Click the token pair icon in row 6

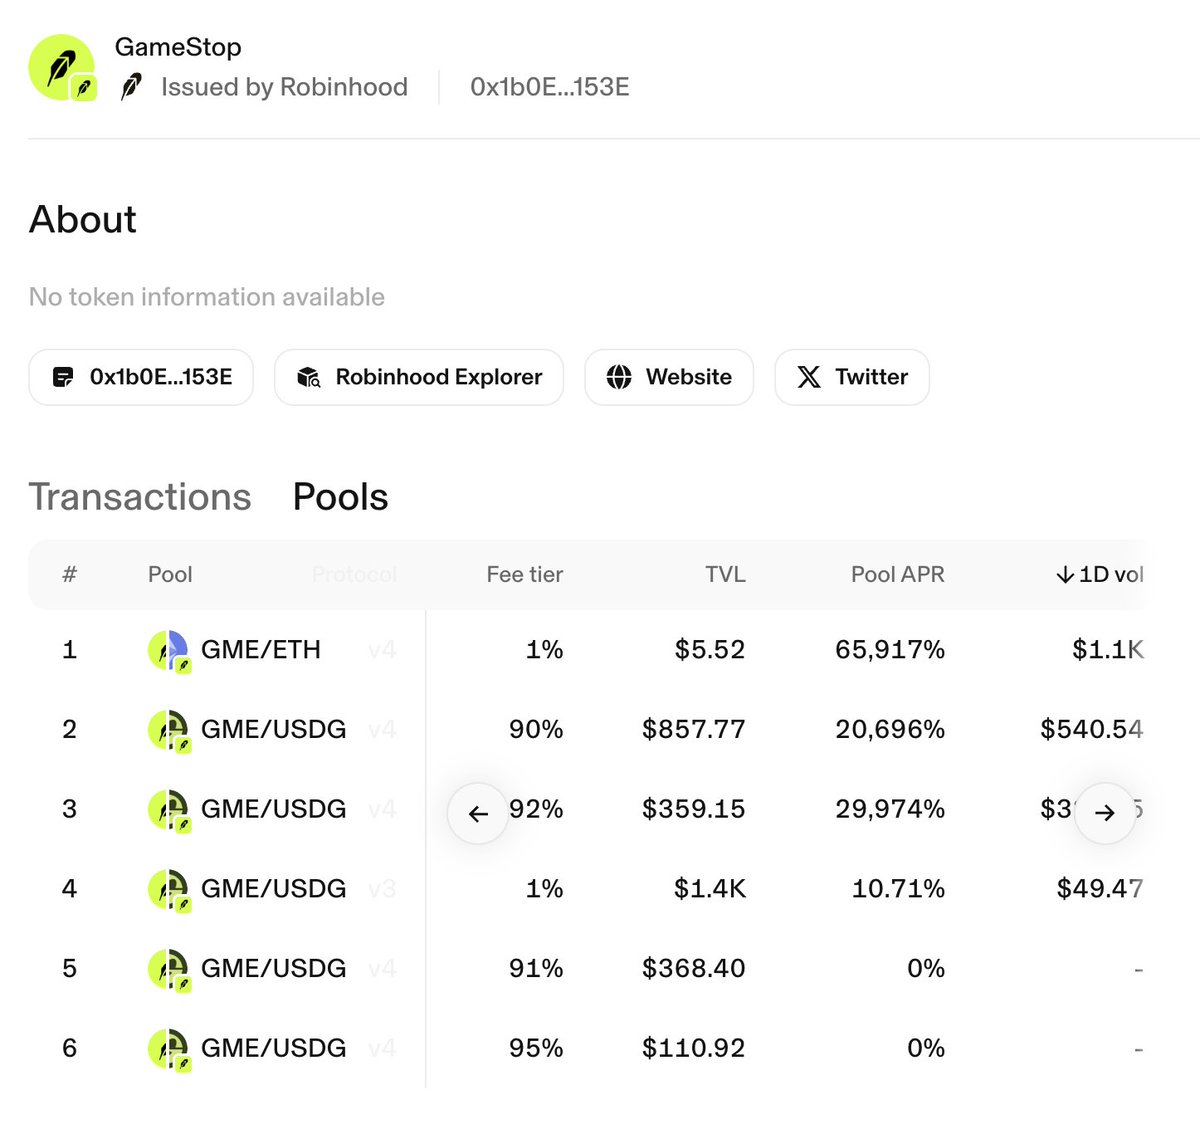tap(169, 1050)
